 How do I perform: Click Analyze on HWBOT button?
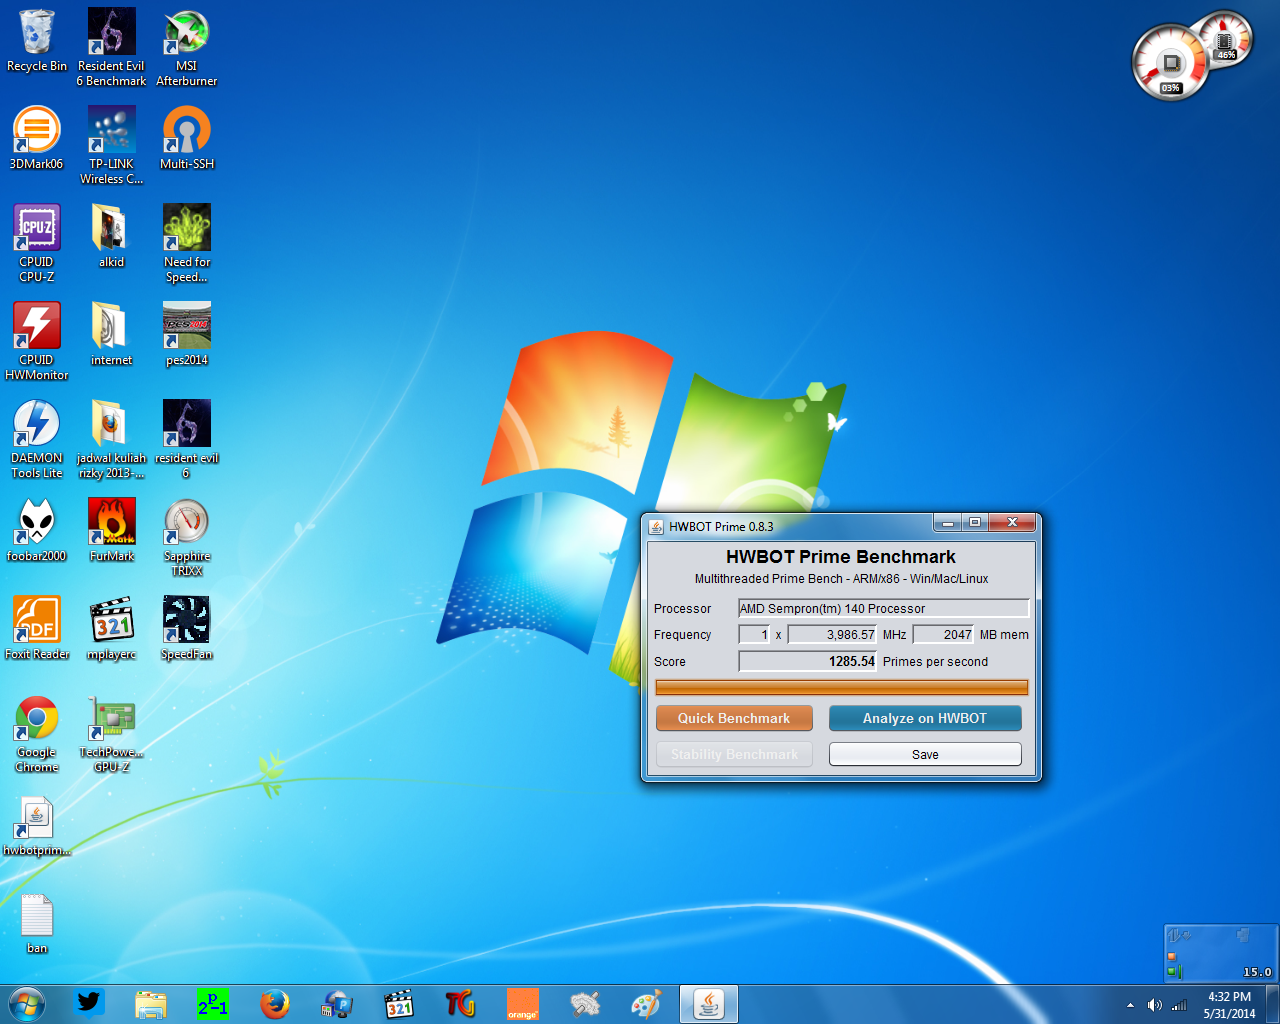[925, 718]
